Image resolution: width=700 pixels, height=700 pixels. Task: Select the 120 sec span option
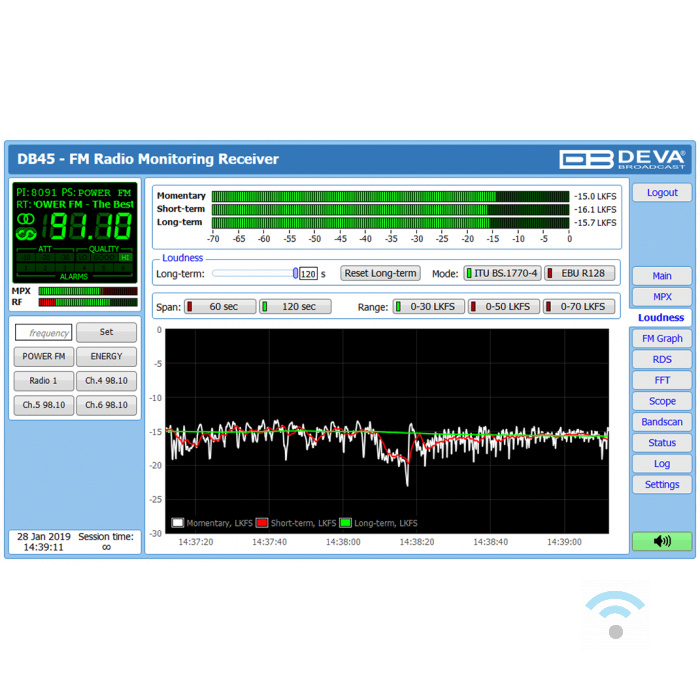click(x=295, y=307)
